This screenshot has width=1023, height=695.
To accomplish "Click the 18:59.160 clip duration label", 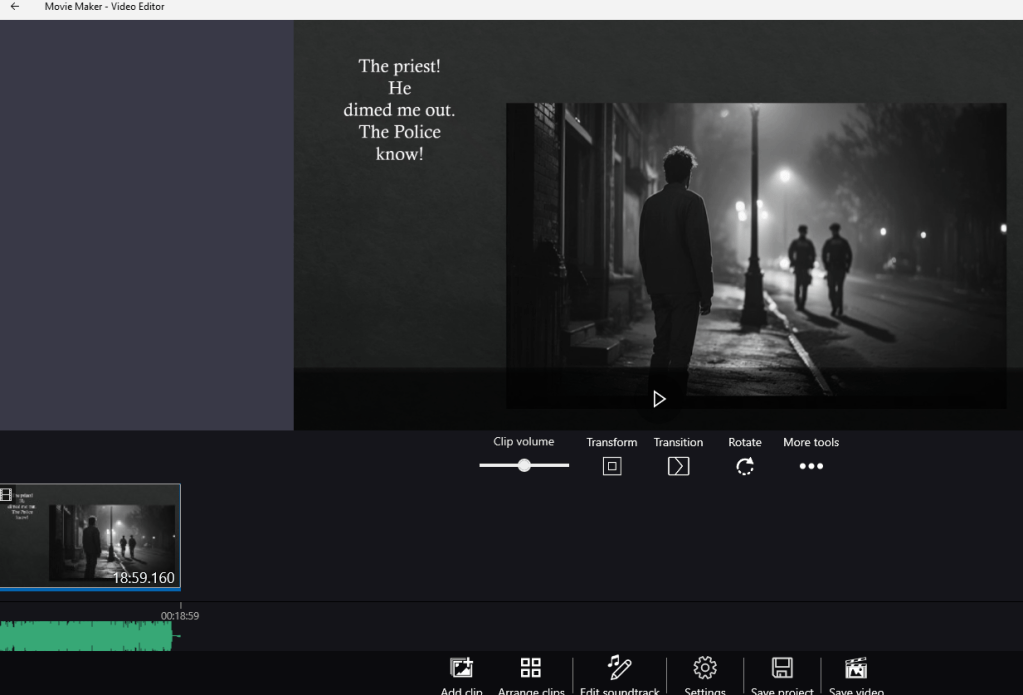I will pyautogui.click(x=143, y=578).
